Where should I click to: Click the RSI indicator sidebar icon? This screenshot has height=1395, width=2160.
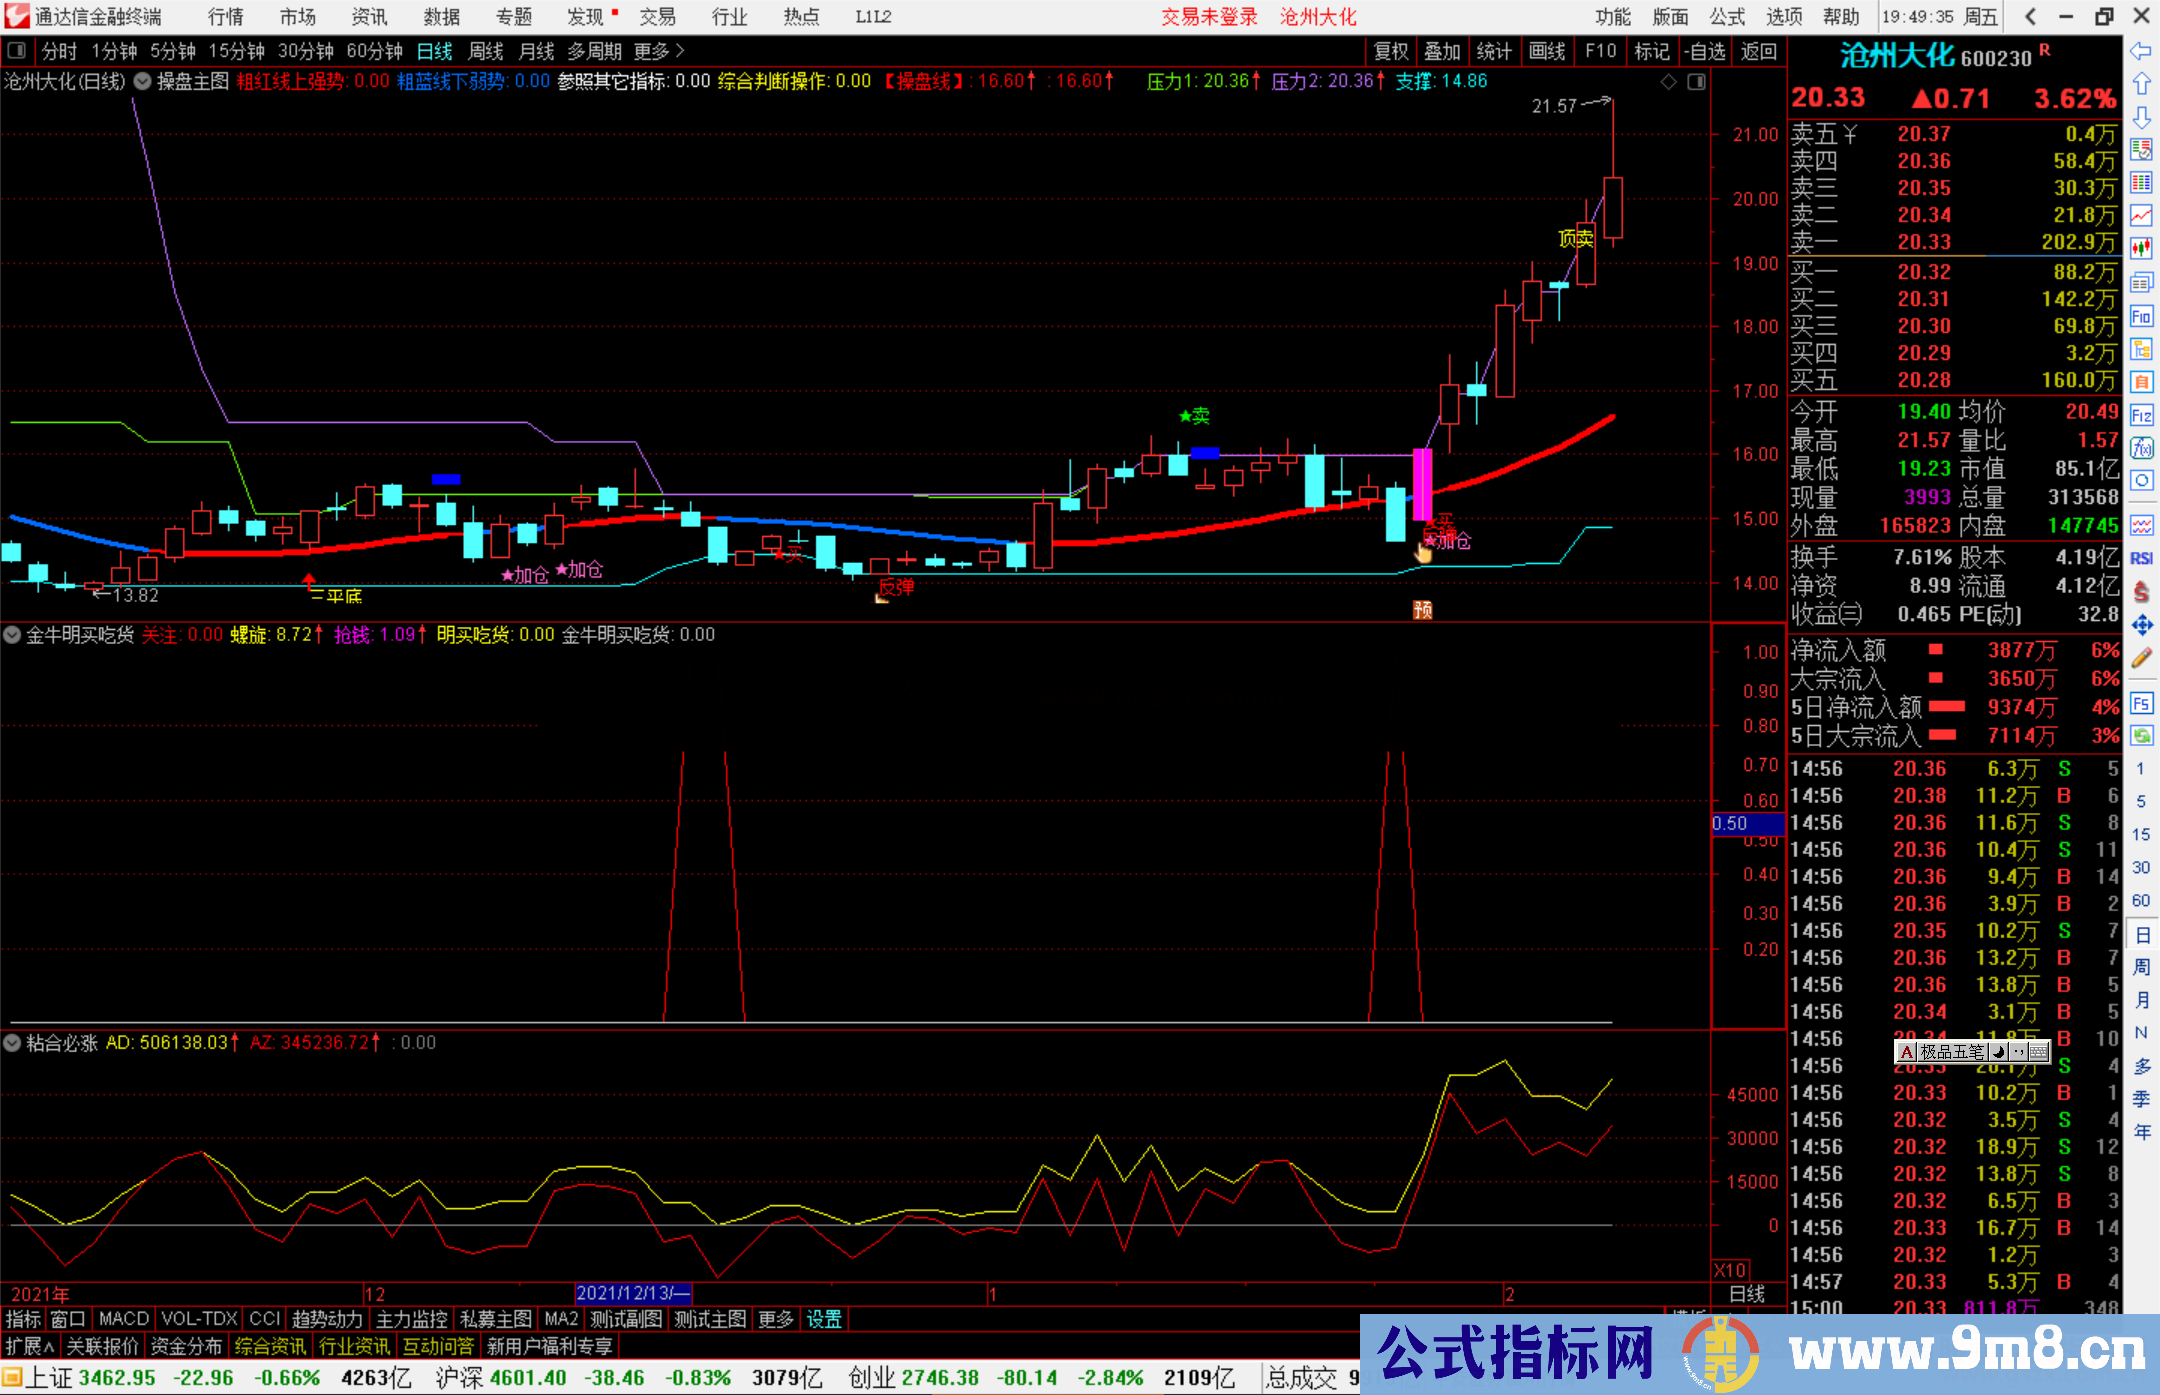tap(2141, 558)
